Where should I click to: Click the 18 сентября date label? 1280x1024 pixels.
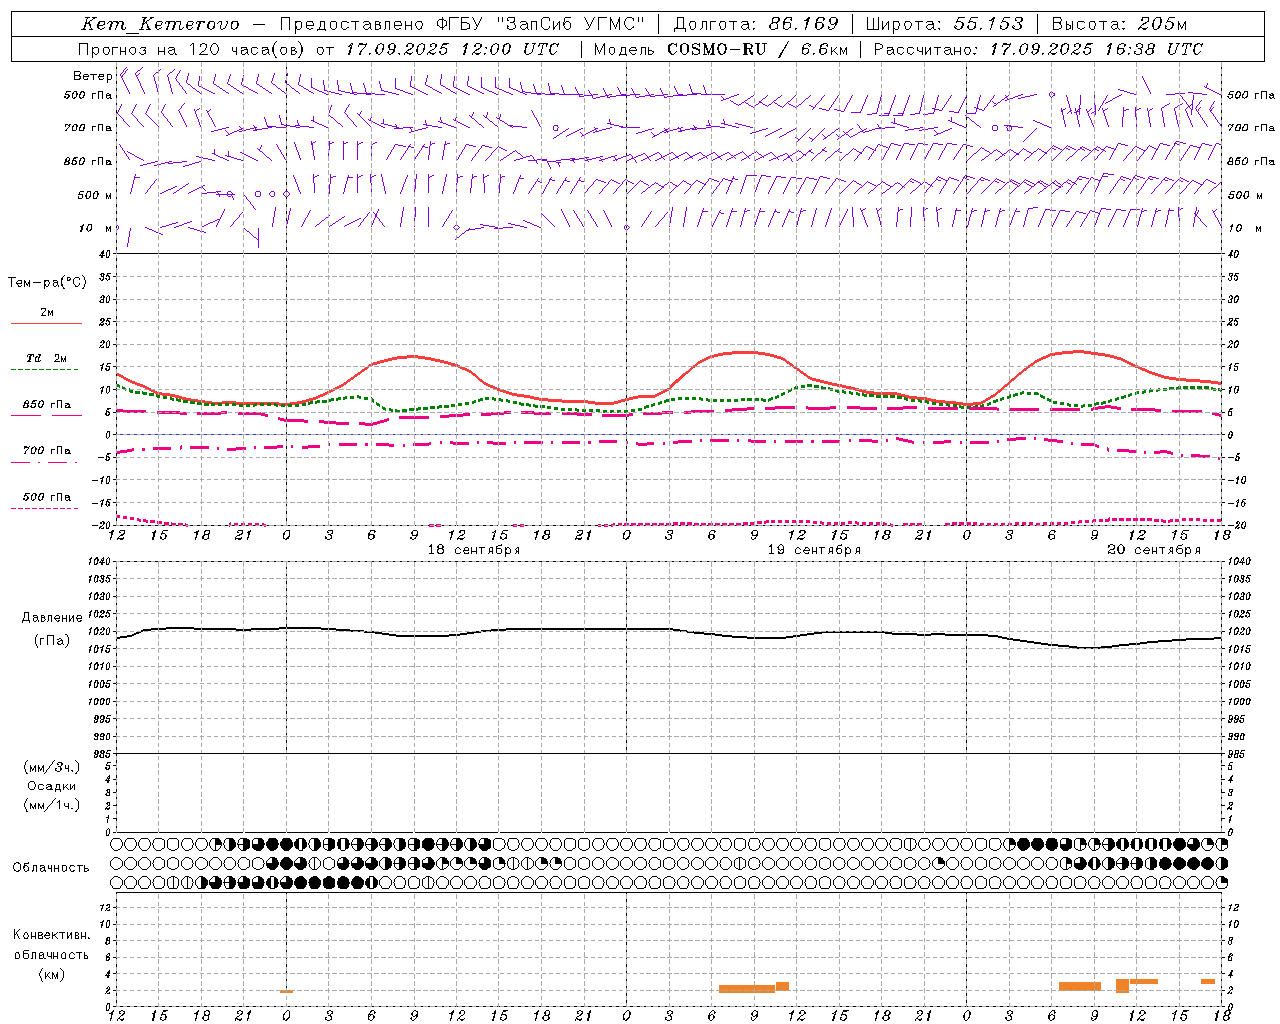click(474, 550)
